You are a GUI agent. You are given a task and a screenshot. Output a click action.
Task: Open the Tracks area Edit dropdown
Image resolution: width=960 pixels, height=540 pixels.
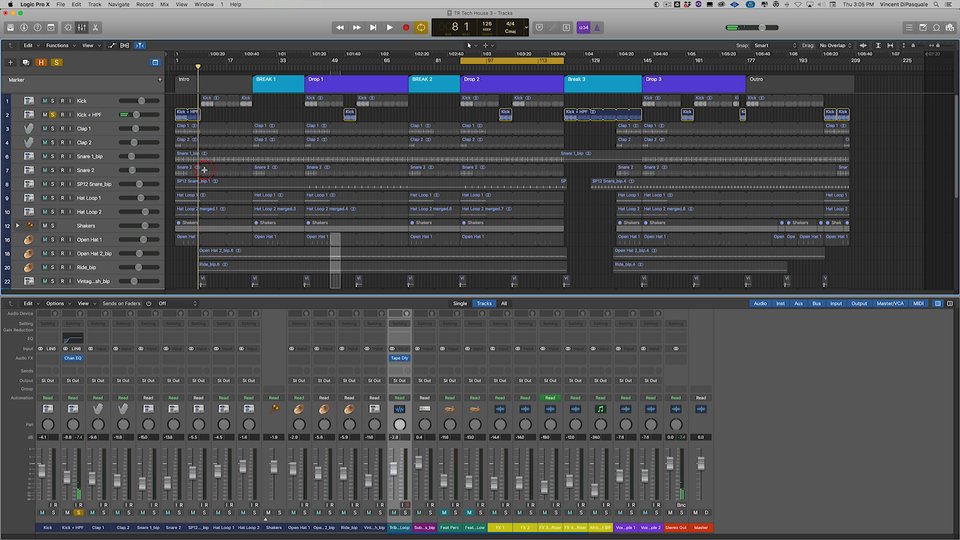pos(31,45)
